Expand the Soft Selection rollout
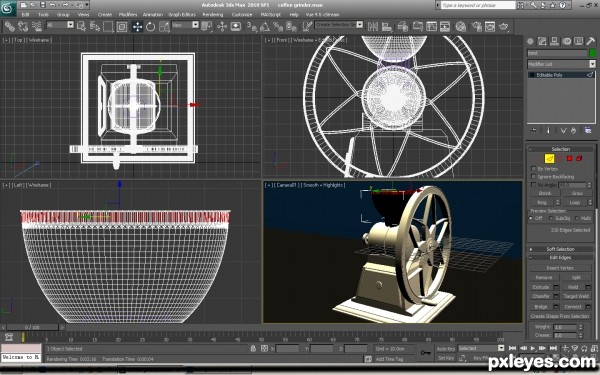Viewport: 600px width, 375px height. pos(560,249)
